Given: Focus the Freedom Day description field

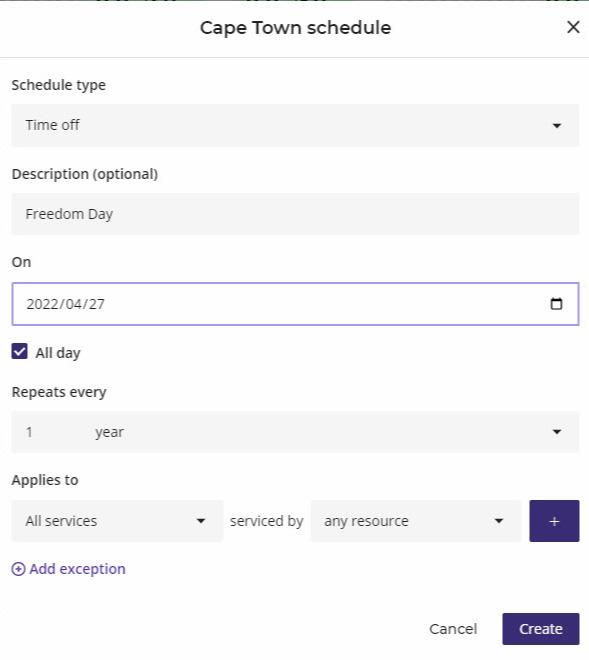Looking at the screenshot, I should point(295,214).
